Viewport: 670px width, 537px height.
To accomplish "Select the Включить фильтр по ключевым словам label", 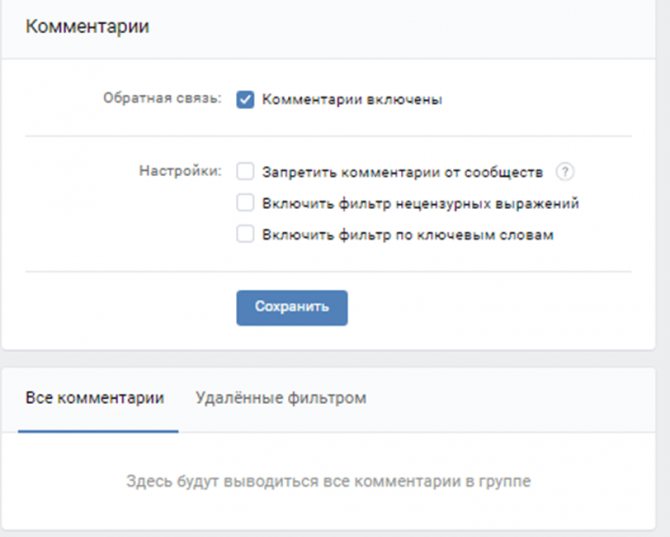I will (x=408, y=235).
